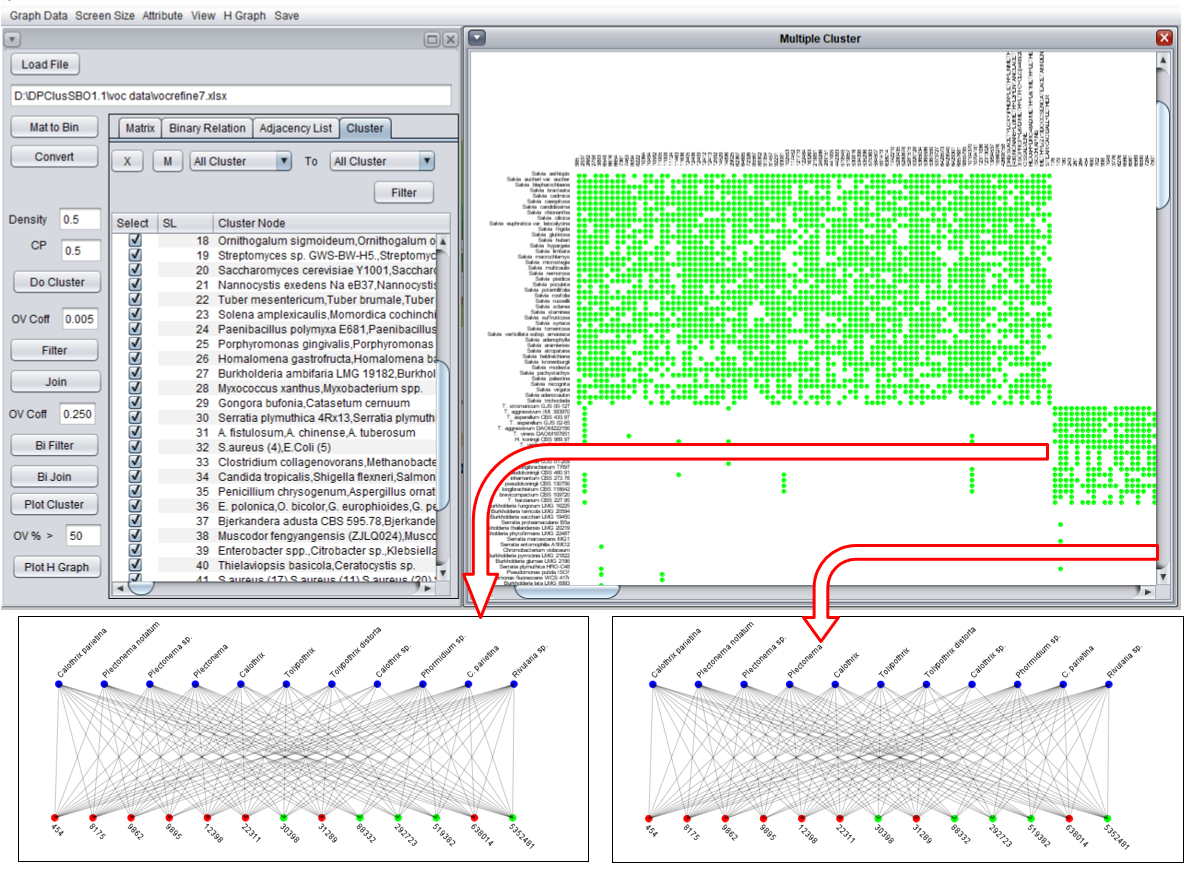The height and width of the screenshot is (871, 1187).
Task: Select row Gongora bufonia,Catasetum cernuum
Action: tap(275, 403)
